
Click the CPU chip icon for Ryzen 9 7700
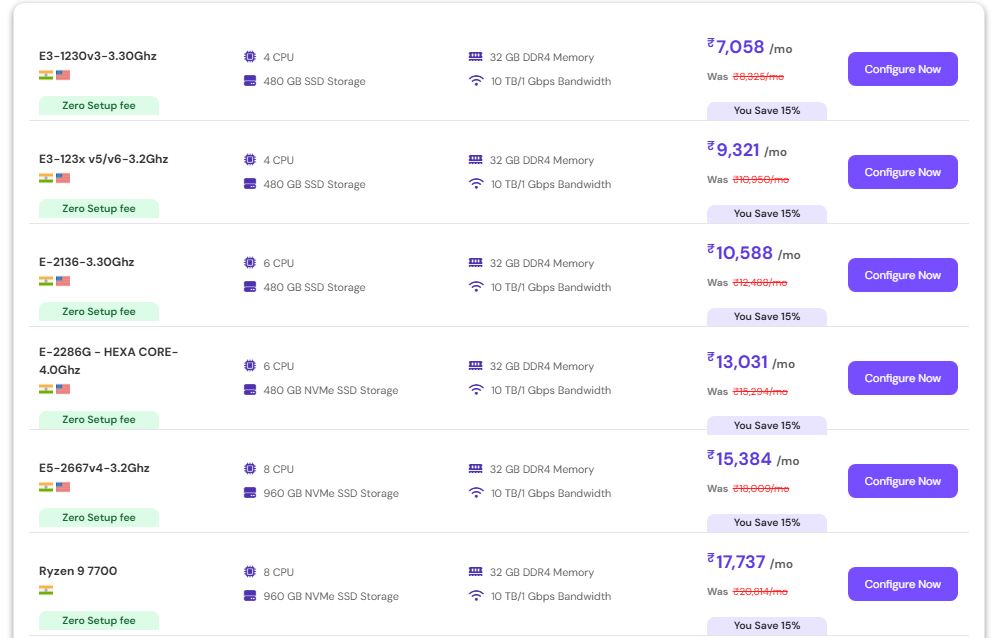pos(250,572)
